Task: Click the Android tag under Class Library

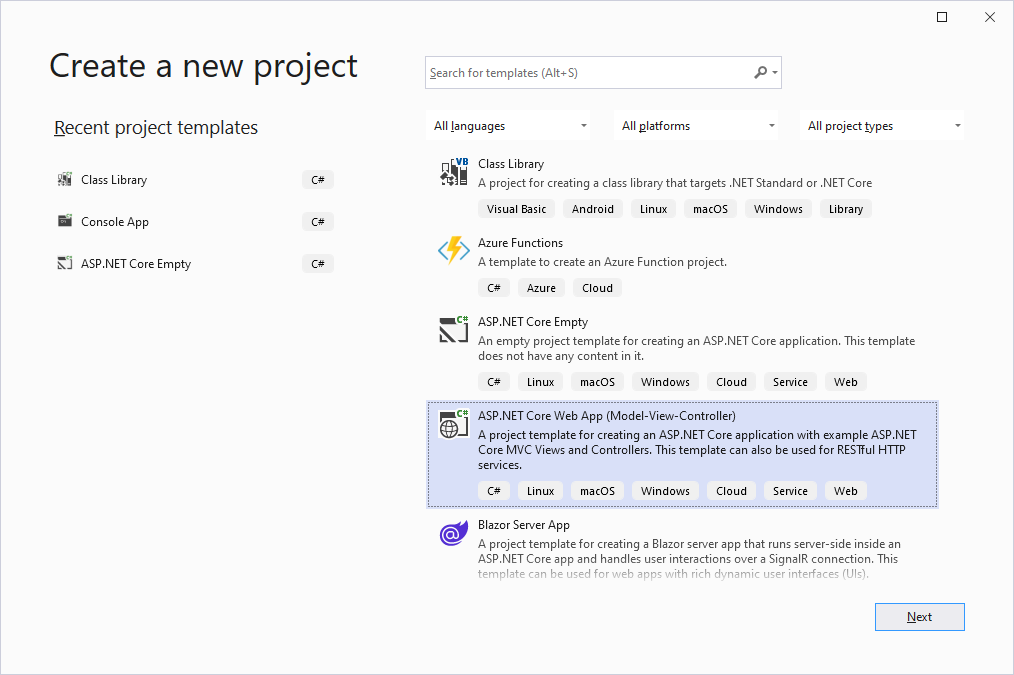Action: coord(593,209)
